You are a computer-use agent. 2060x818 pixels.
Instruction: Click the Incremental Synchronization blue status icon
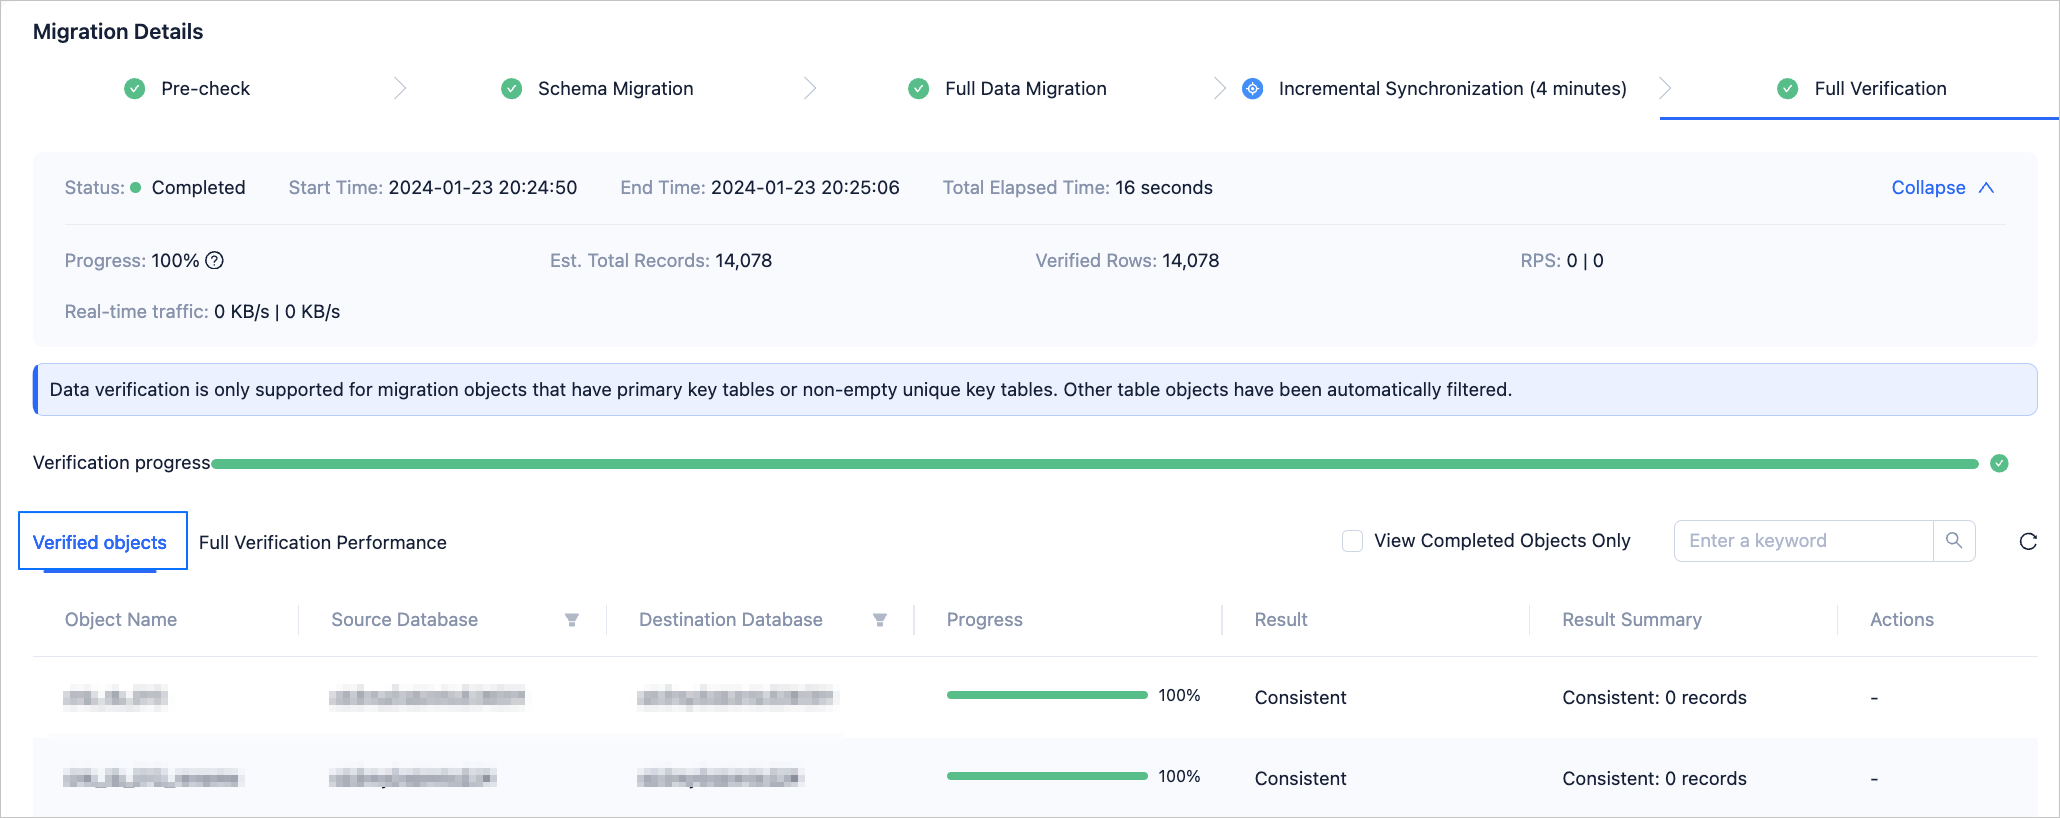1252,89
